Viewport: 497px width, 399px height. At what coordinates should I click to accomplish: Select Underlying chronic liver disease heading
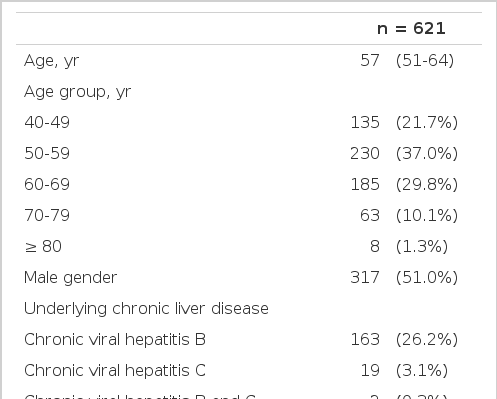tap(146, 309)
